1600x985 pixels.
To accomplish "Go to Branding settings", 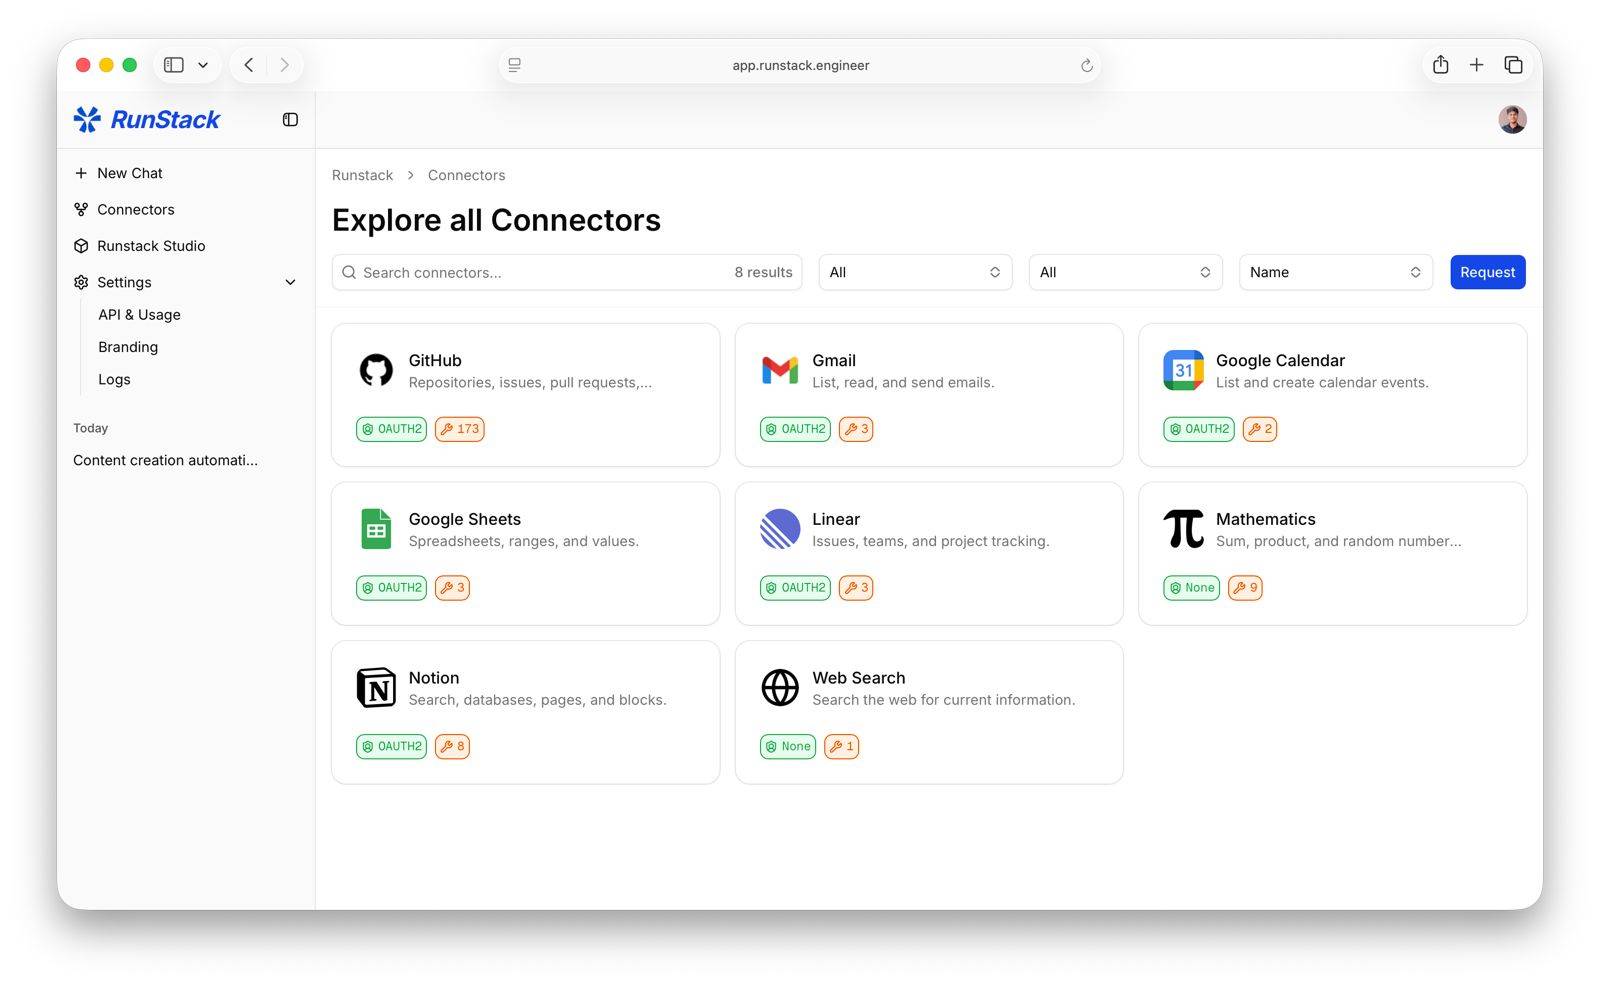I will pos(128,347).
